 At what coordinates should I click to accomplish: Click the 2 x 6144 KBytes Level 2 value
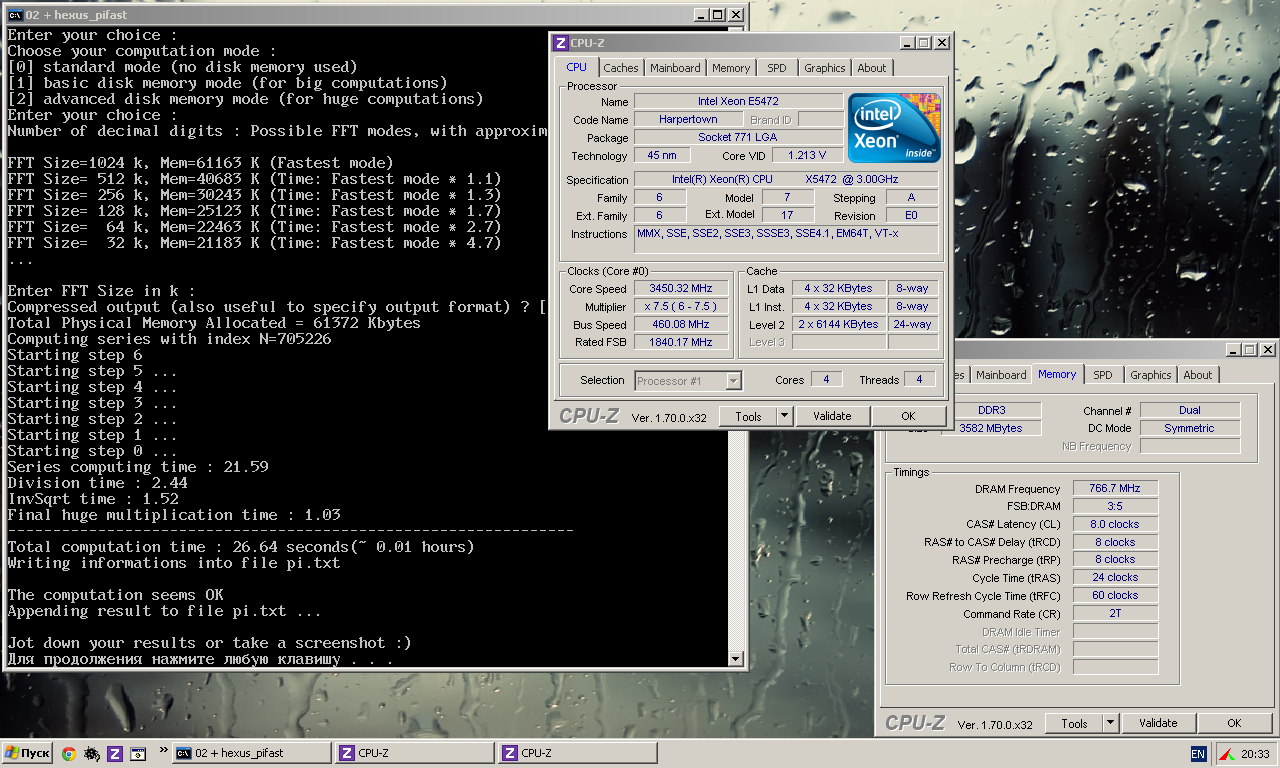(838, 324)
